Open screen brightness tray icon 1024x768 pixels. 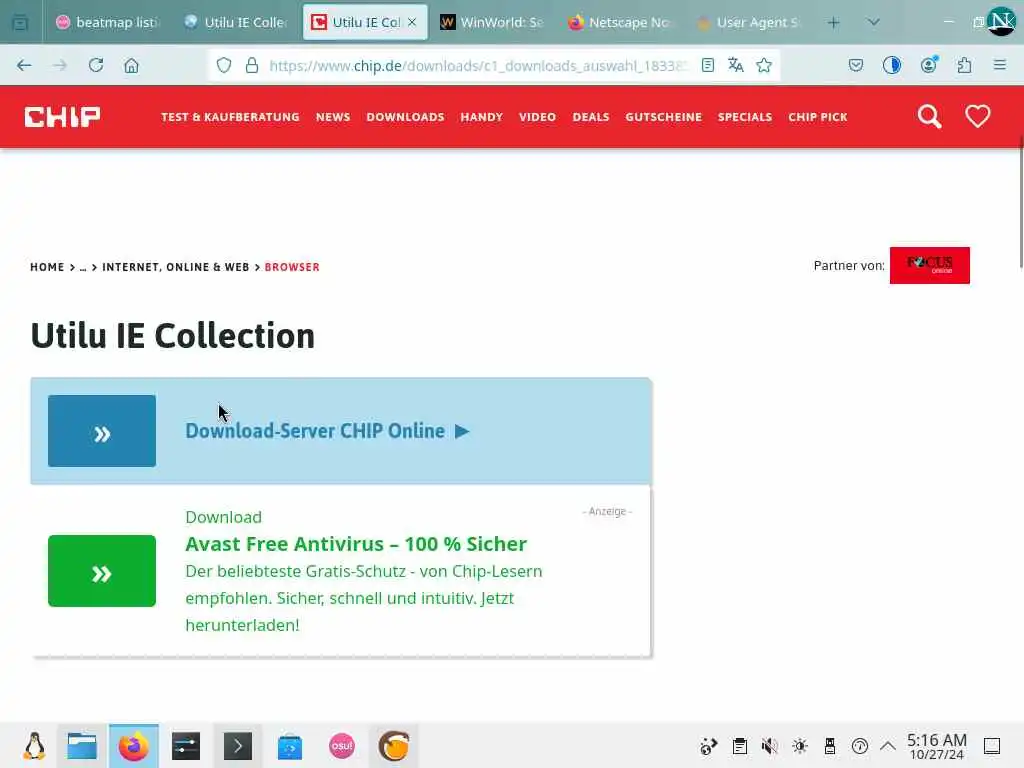(x=799, y=746)
